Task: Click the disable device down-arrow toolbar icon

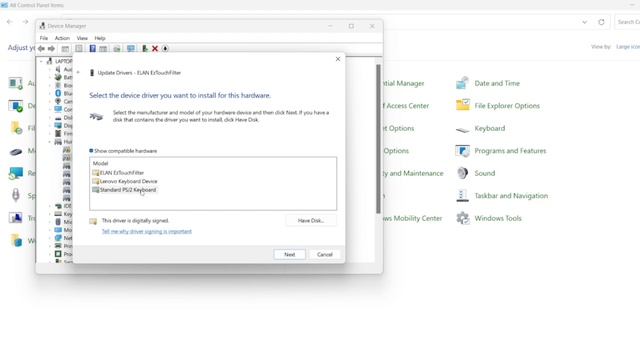Action: click(165, 49)
